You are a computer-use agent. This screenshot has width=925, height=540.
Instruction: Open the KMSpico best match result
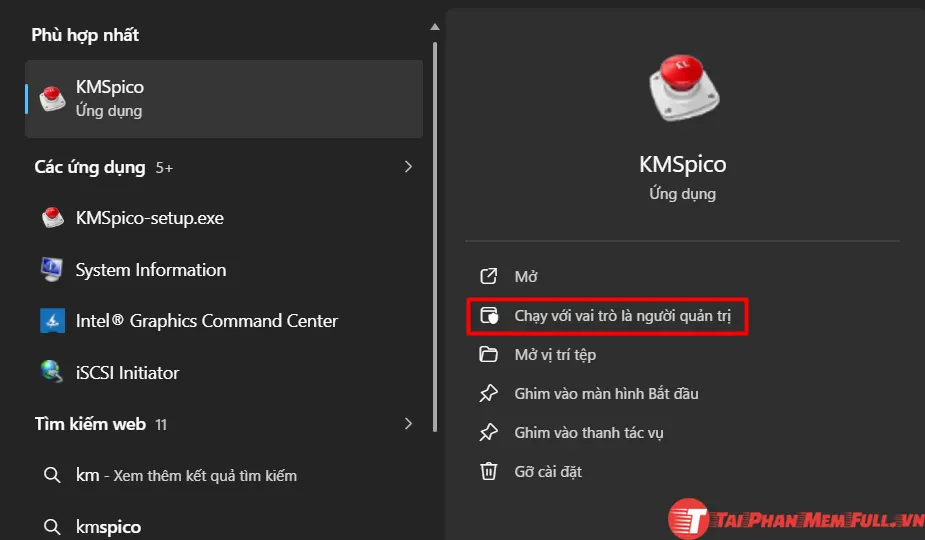224,99
